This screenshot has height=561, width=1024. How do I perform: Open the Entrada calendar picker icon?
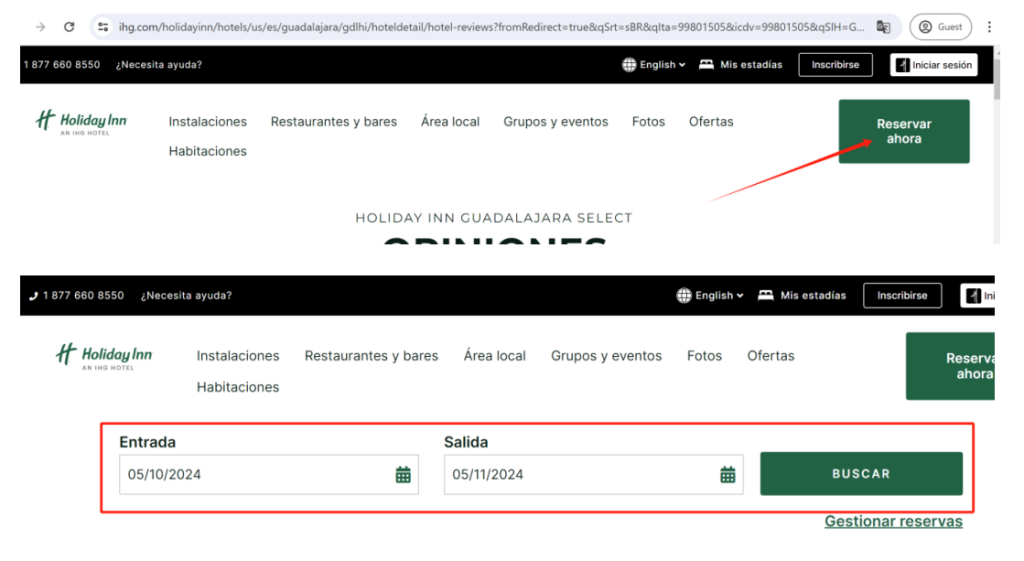(x=403, y=475)
